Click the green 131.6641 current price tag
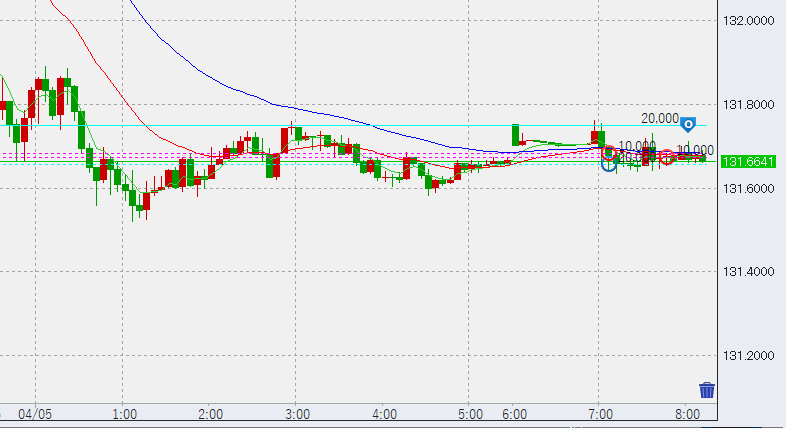This screenshot has width=786, height=428. coord(749,162)
